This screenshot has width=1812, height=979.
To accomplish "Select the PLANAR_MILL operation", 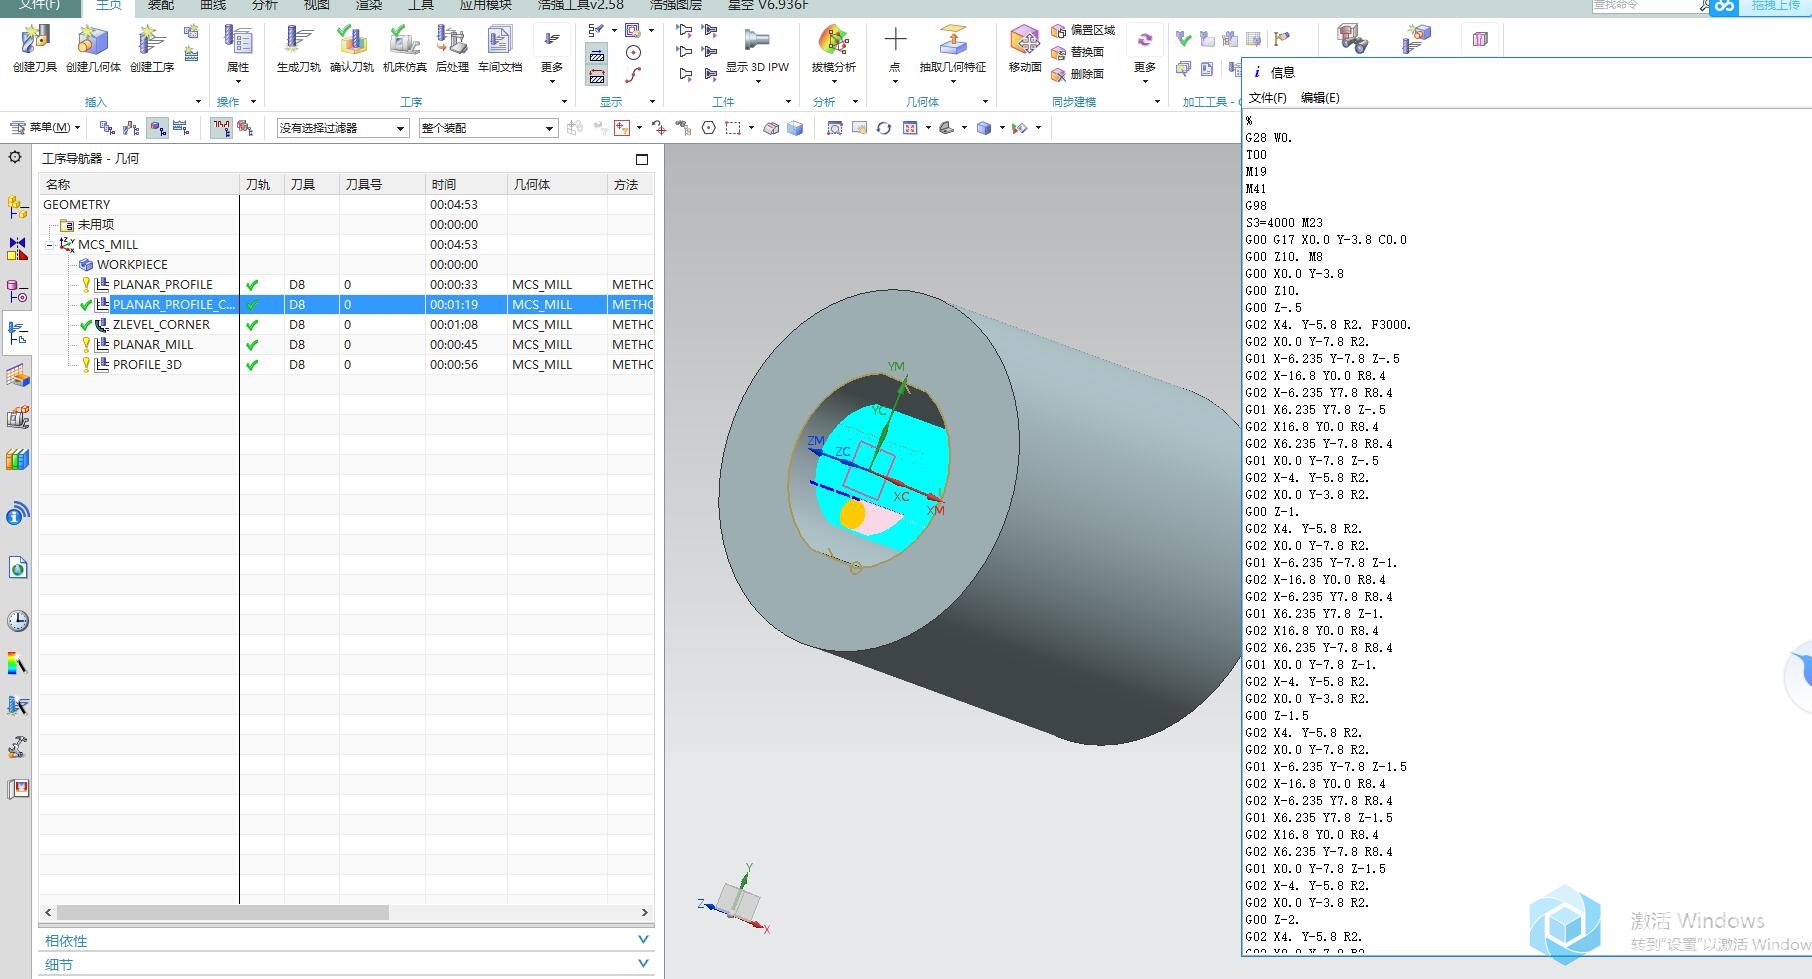I will 153,345.
